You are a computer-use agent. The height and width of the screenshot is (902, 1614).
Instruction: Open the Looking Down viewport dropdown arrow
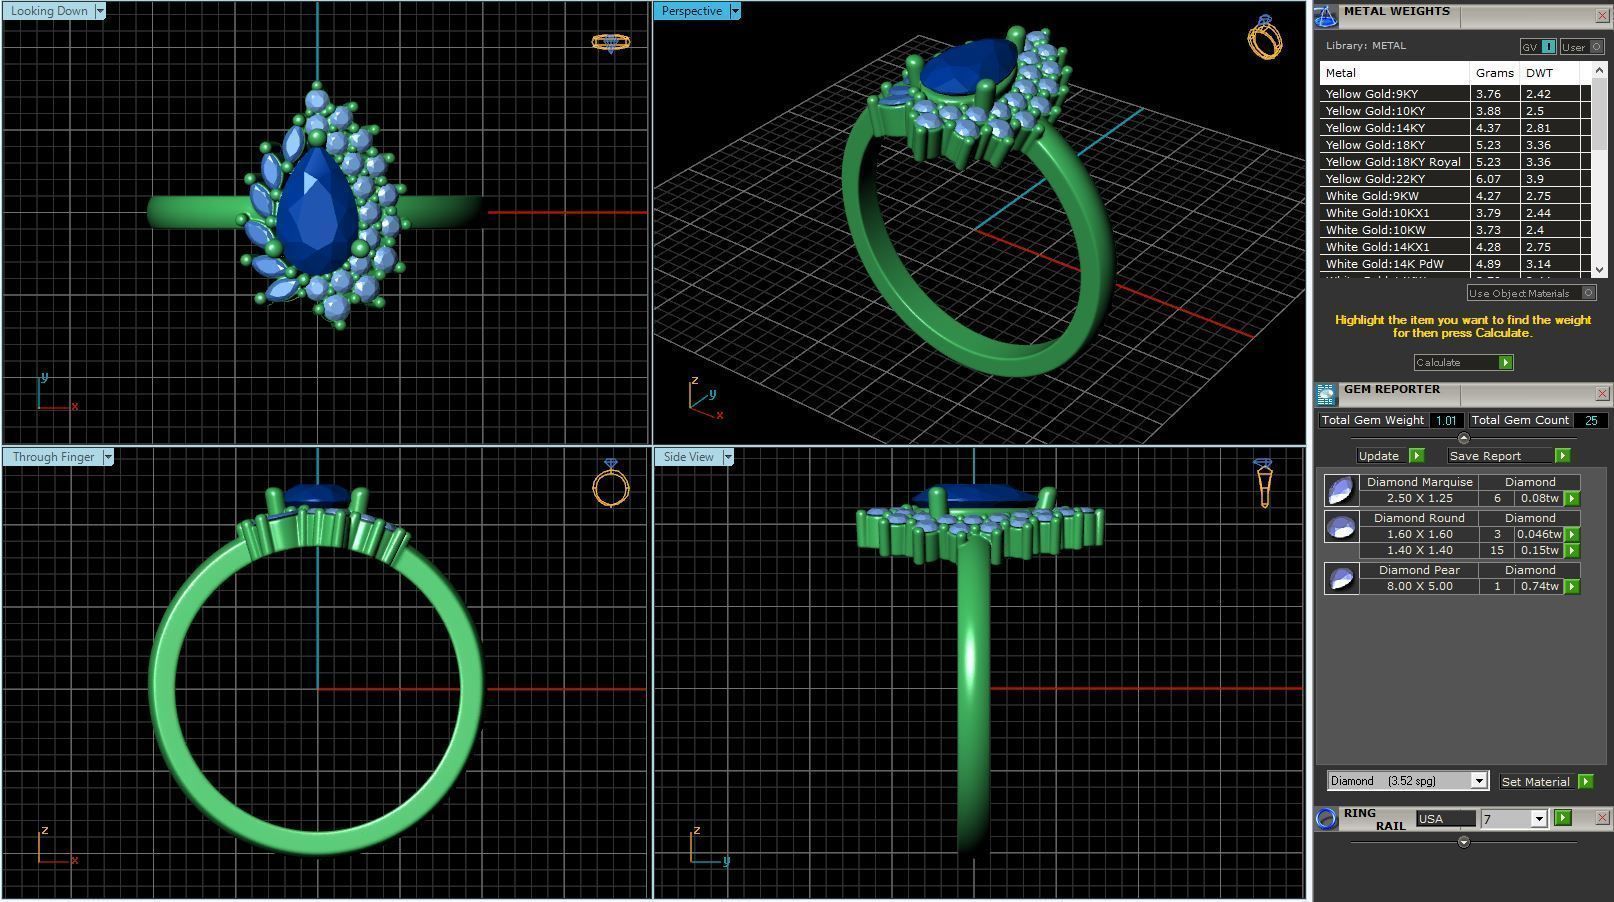(x=100, y=11)
